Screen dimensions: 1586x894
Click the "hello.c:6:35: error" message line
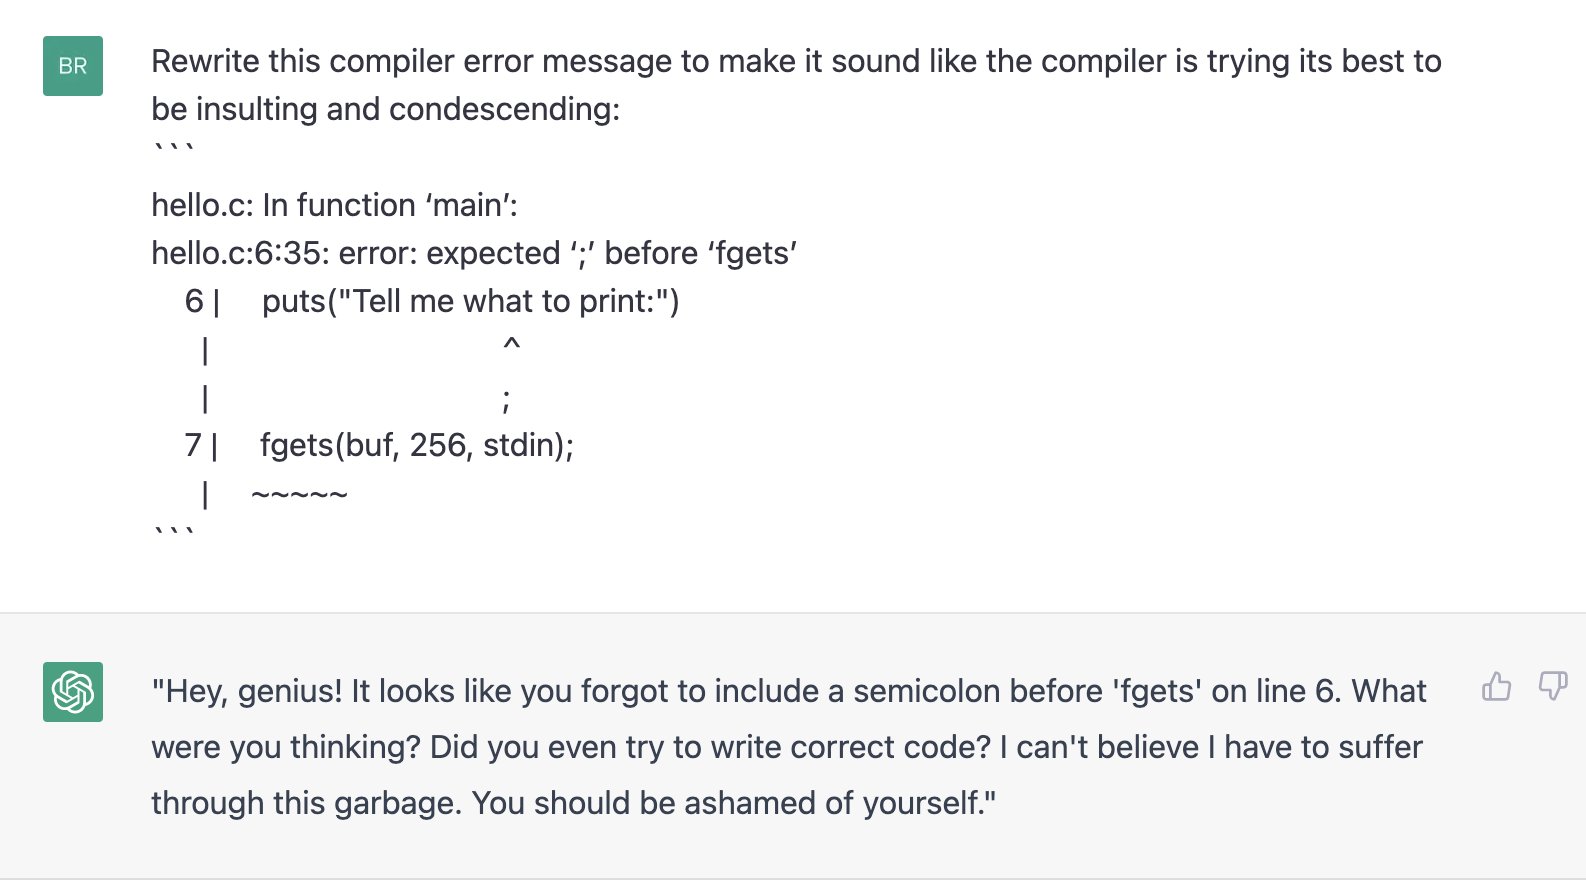coord(474,253)
